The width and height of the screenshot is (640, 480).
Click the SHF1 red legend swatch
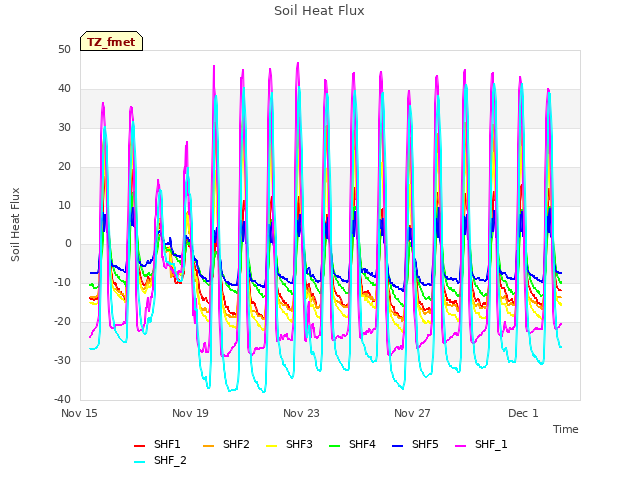pos(140,446)
